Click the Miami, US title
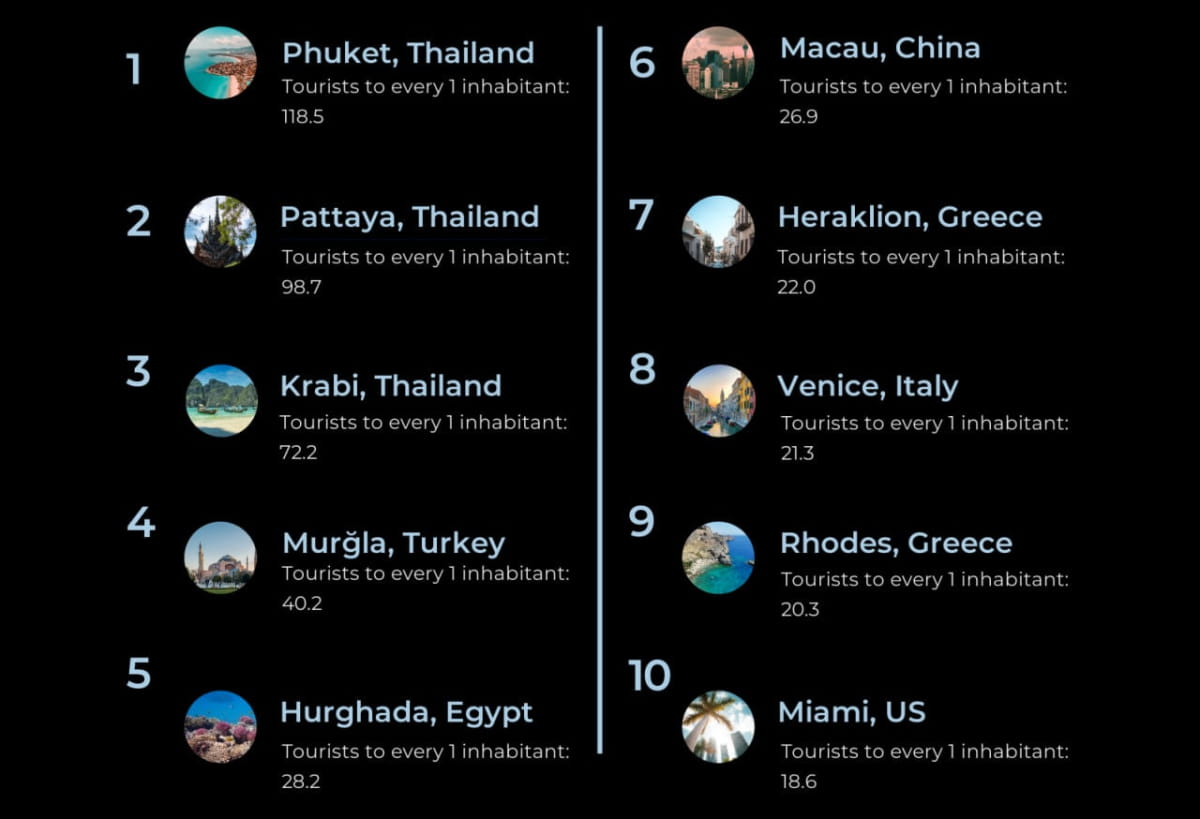Viewport: 1200px width, 819px height. 852,712
